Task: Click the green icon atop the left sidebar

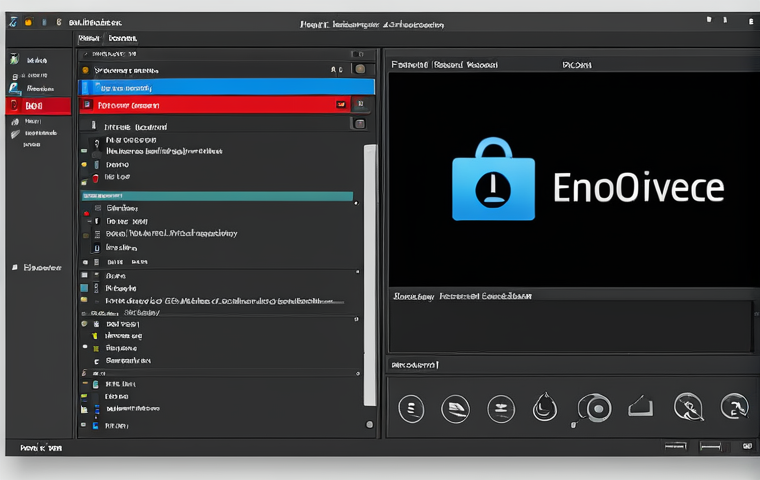Action: (x=15, y=59)
